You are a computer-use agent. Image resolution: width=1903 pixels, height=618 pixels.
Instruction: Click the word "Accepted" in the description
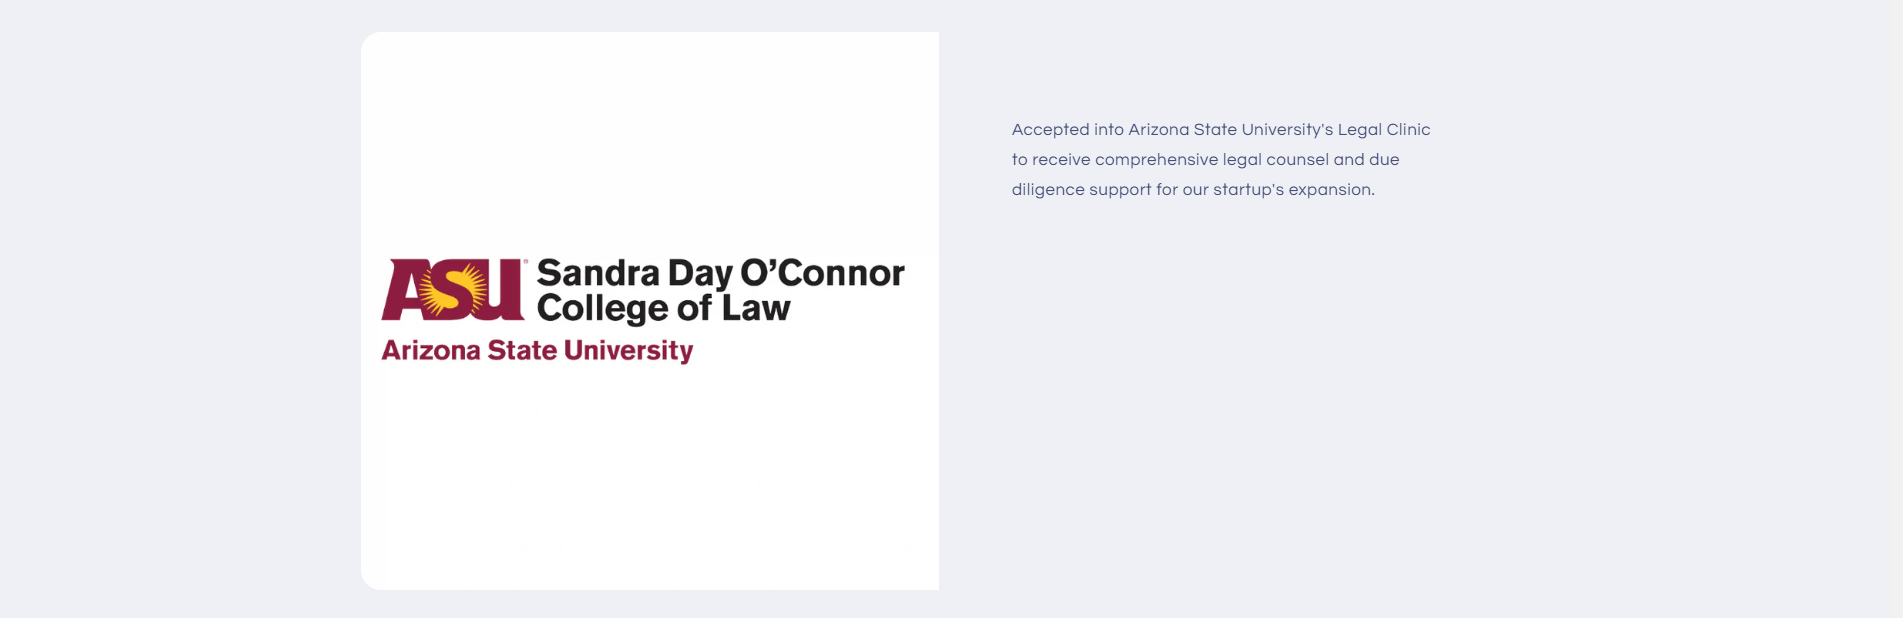click(1050, 130)
